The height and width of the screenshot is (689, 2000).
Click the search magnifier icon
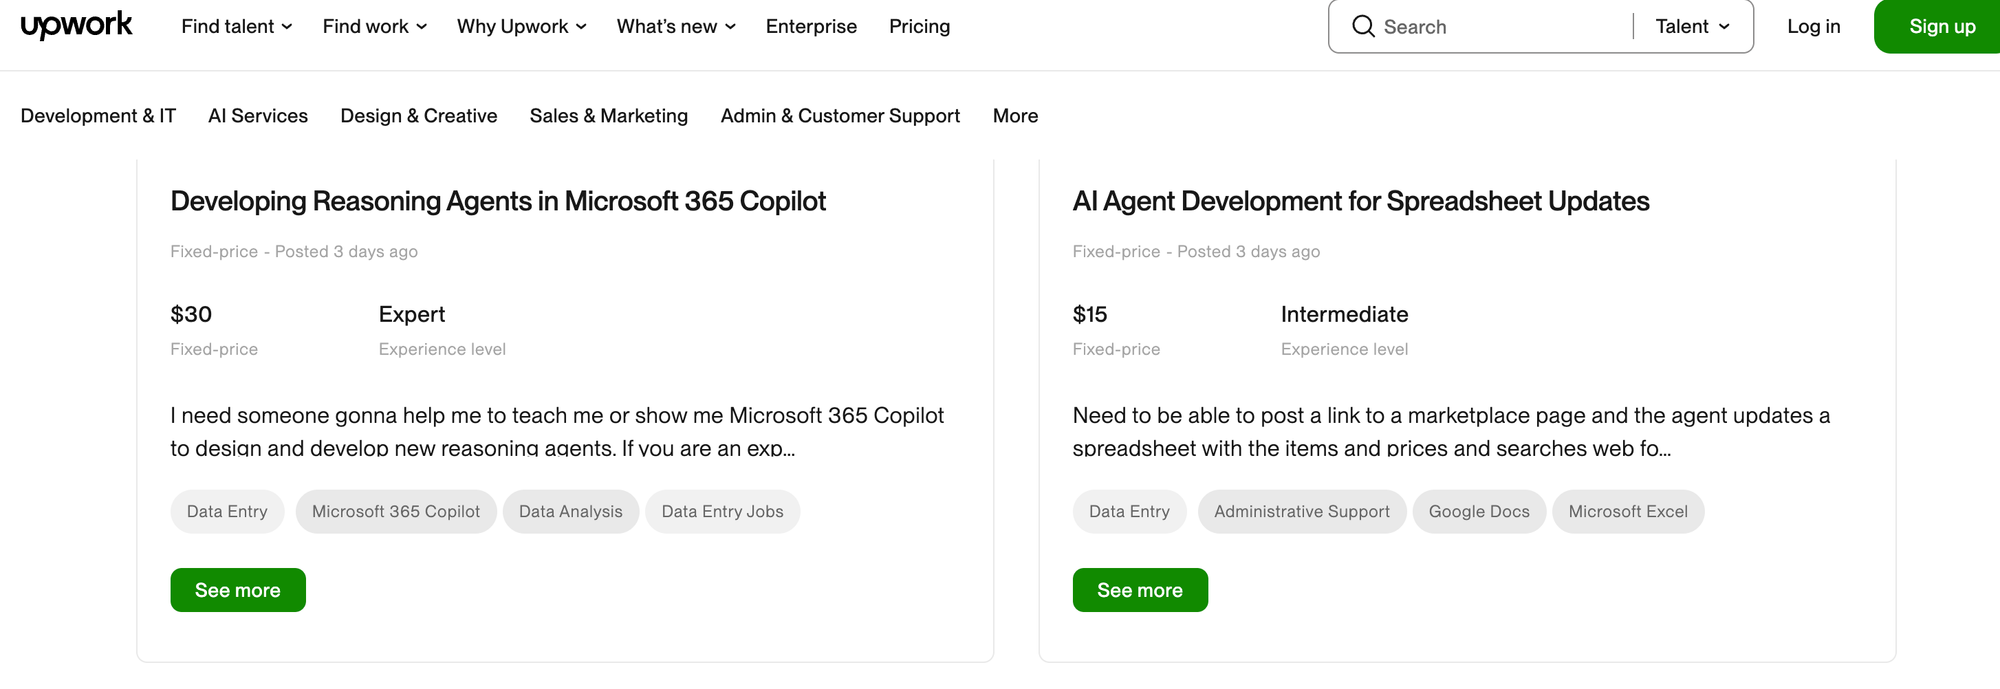1363,26
